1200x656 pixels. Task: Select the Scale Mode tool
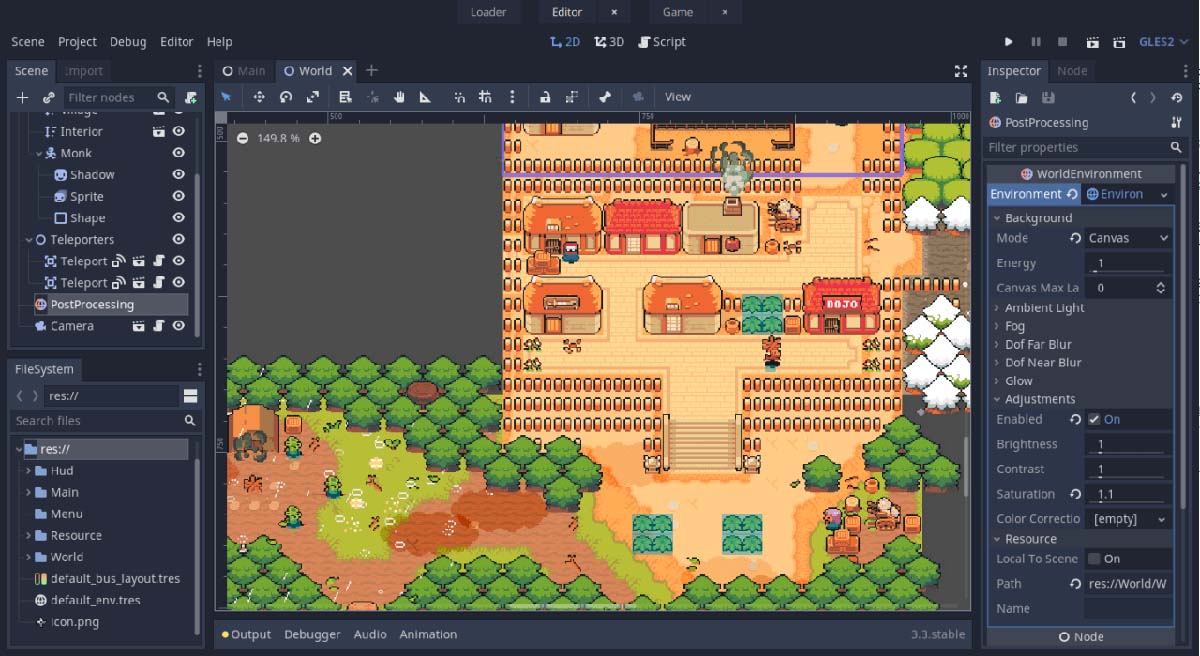point(313,97)
